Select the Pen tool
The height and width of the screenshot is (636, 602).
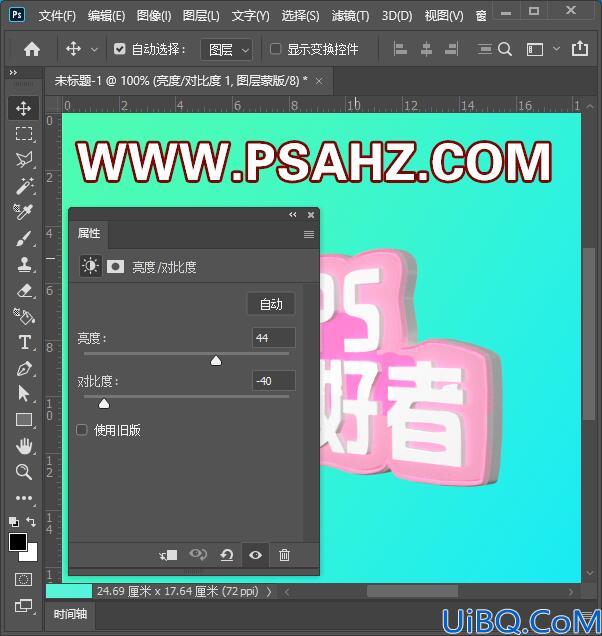(24, 368)
